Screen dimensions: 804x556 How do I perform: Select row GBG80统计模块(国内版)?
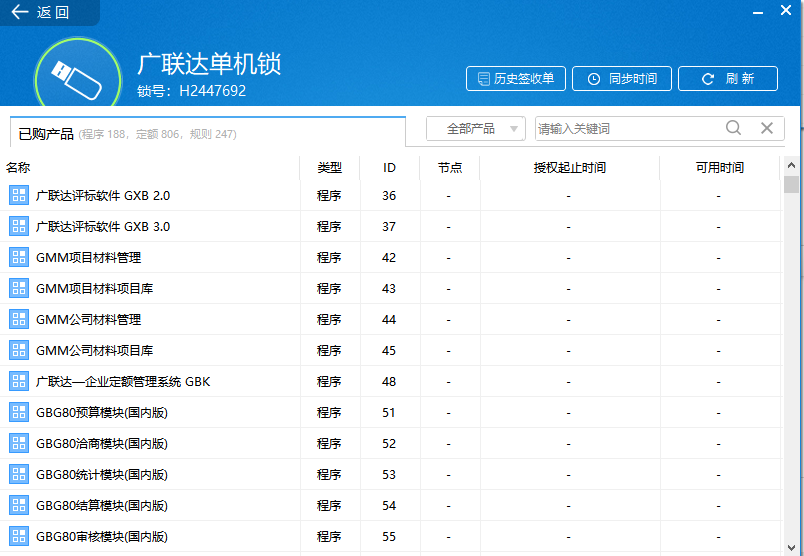point(391,474)
